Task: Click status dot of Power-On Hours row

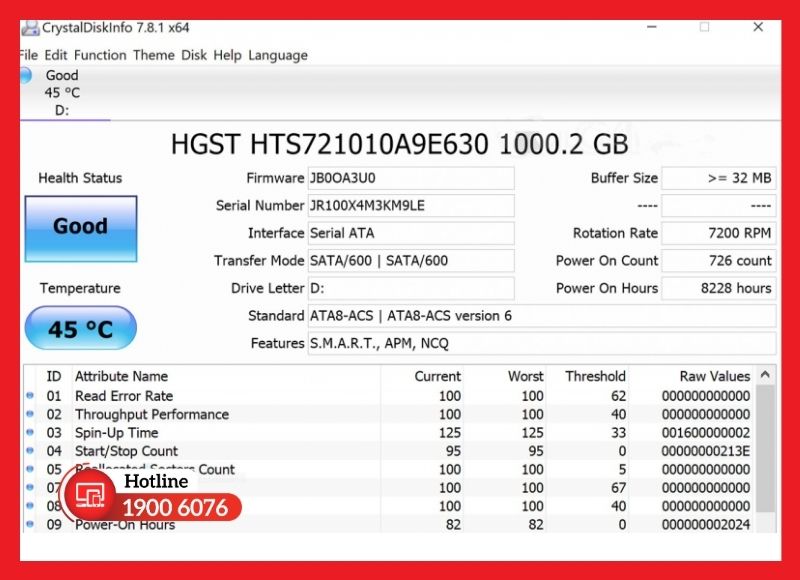Action: tap(30, 524)
